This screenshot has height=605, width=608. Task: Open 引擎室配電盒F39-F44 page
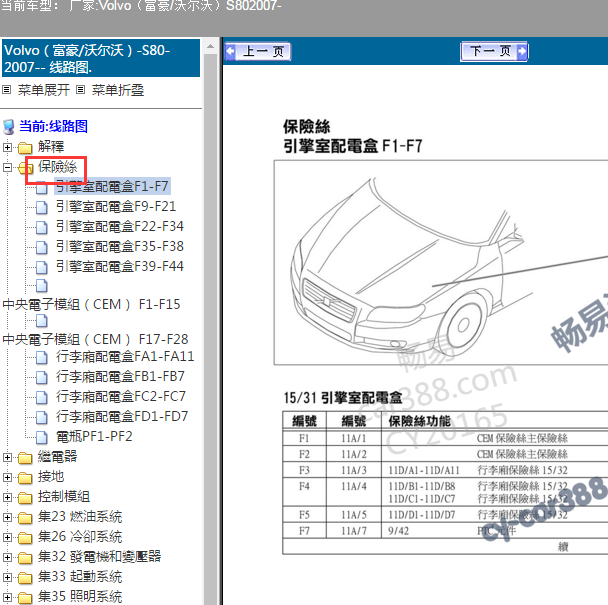pos(120,266)
